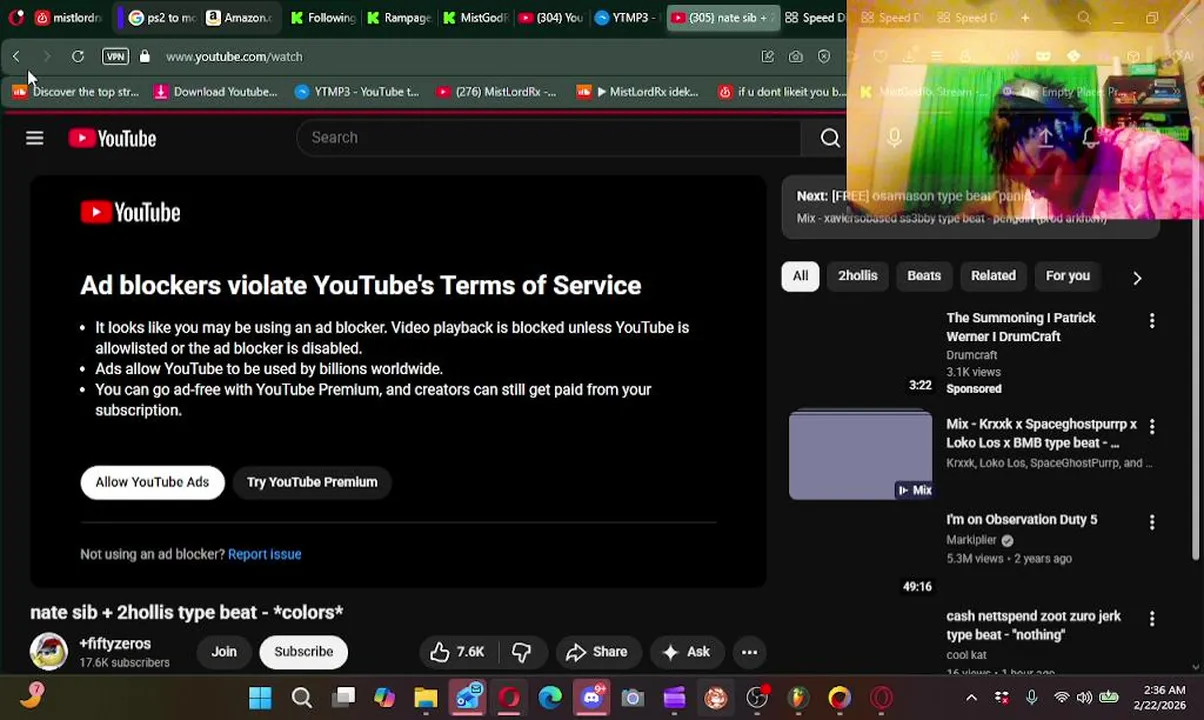Open the Mix - Krxxk video thumbnail
Screen dimensions: 1204x720
point(860,455)
